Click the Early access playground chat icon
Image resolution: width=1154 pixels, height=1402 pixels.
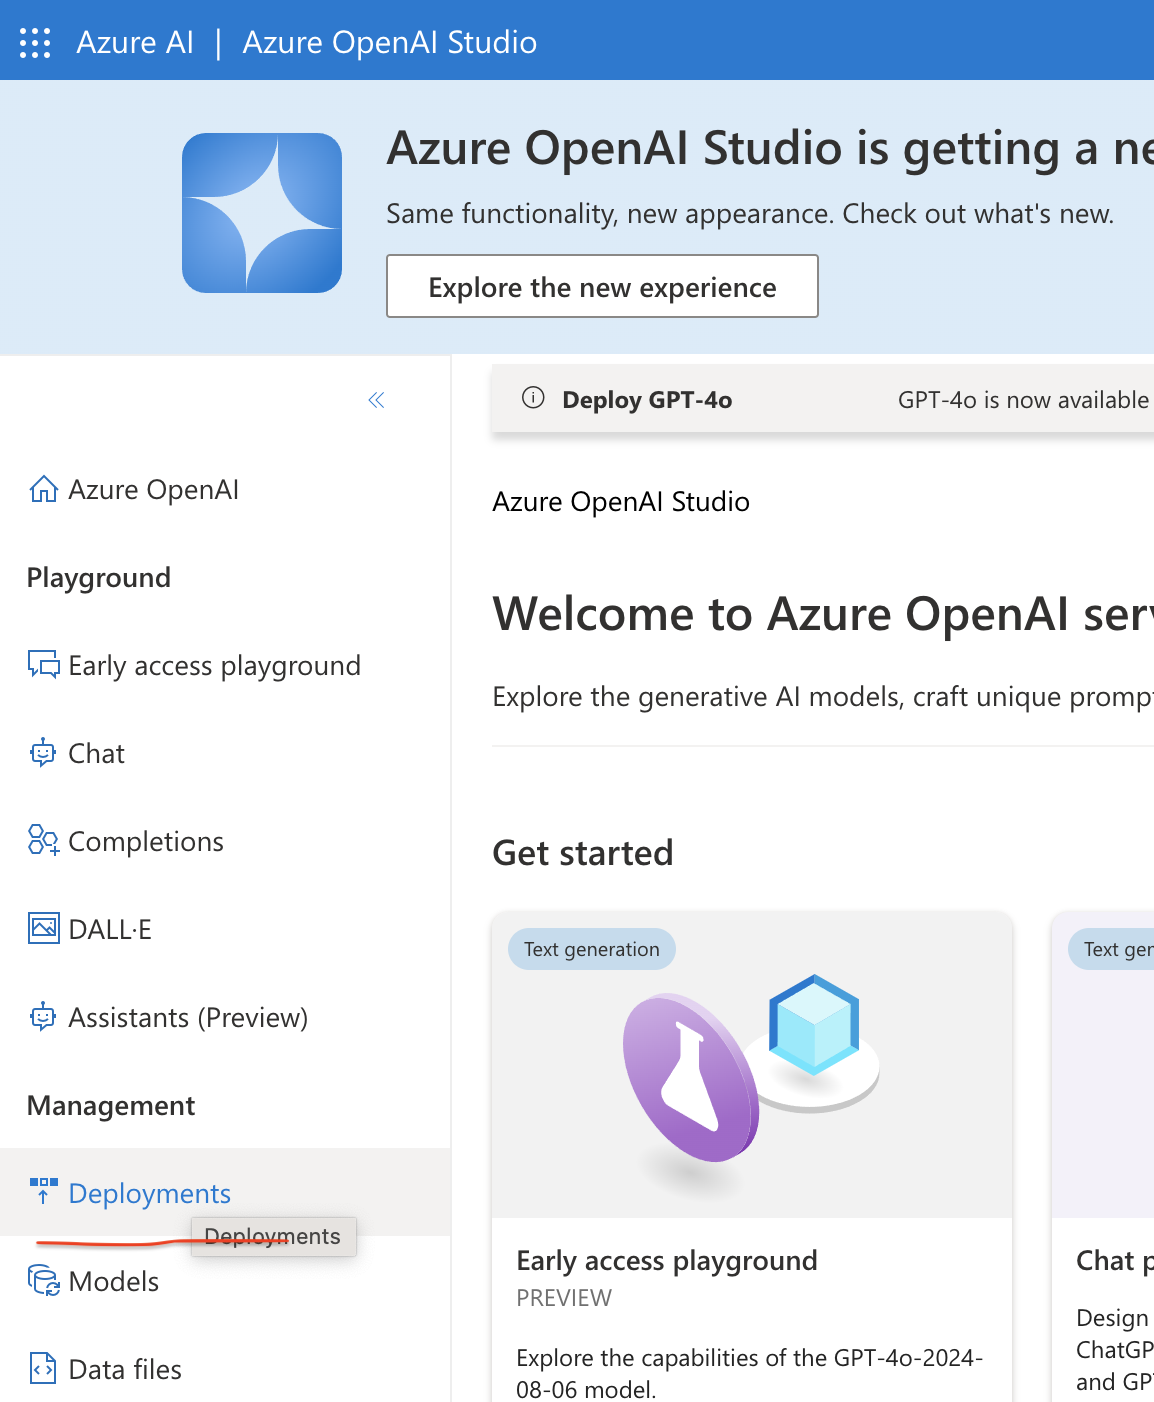click(x=43, y=665)
